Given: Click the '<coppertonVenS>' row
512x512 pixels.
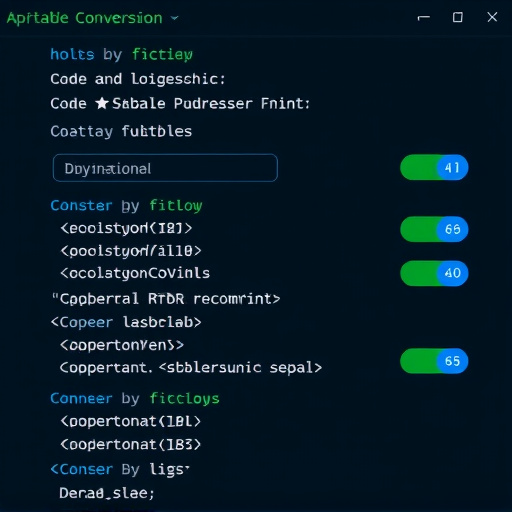Looking at the screenshot, I should pos(122,345).
